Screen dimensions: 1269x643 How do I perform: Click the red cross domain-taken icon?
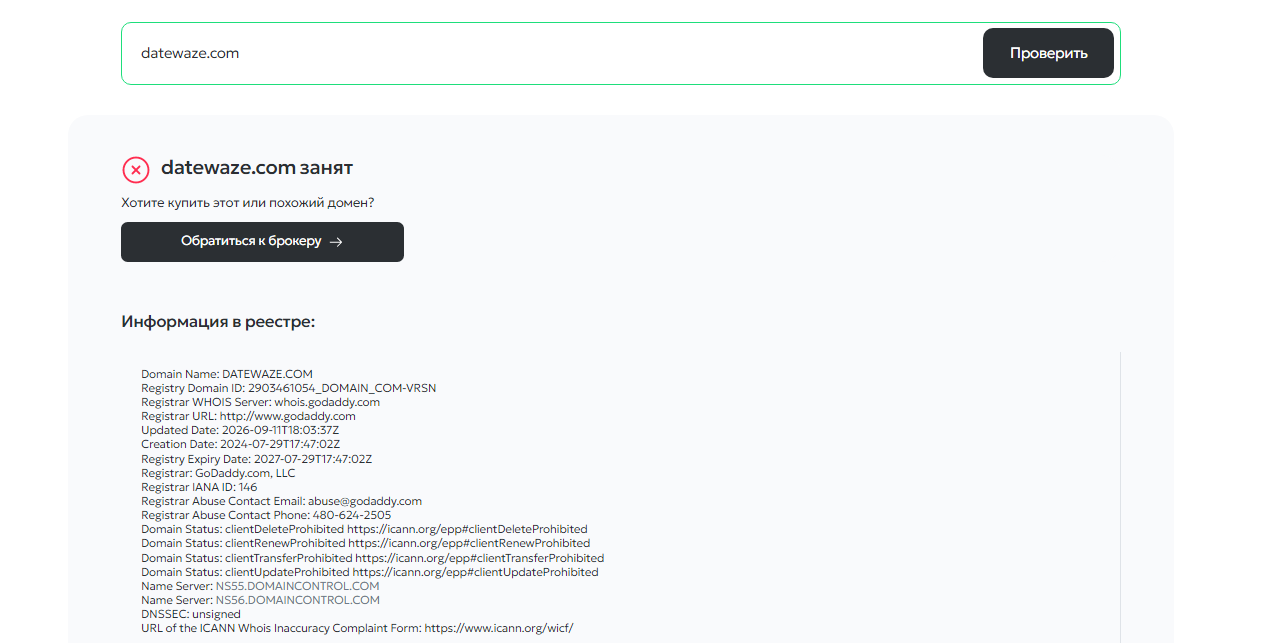[136, 169]
